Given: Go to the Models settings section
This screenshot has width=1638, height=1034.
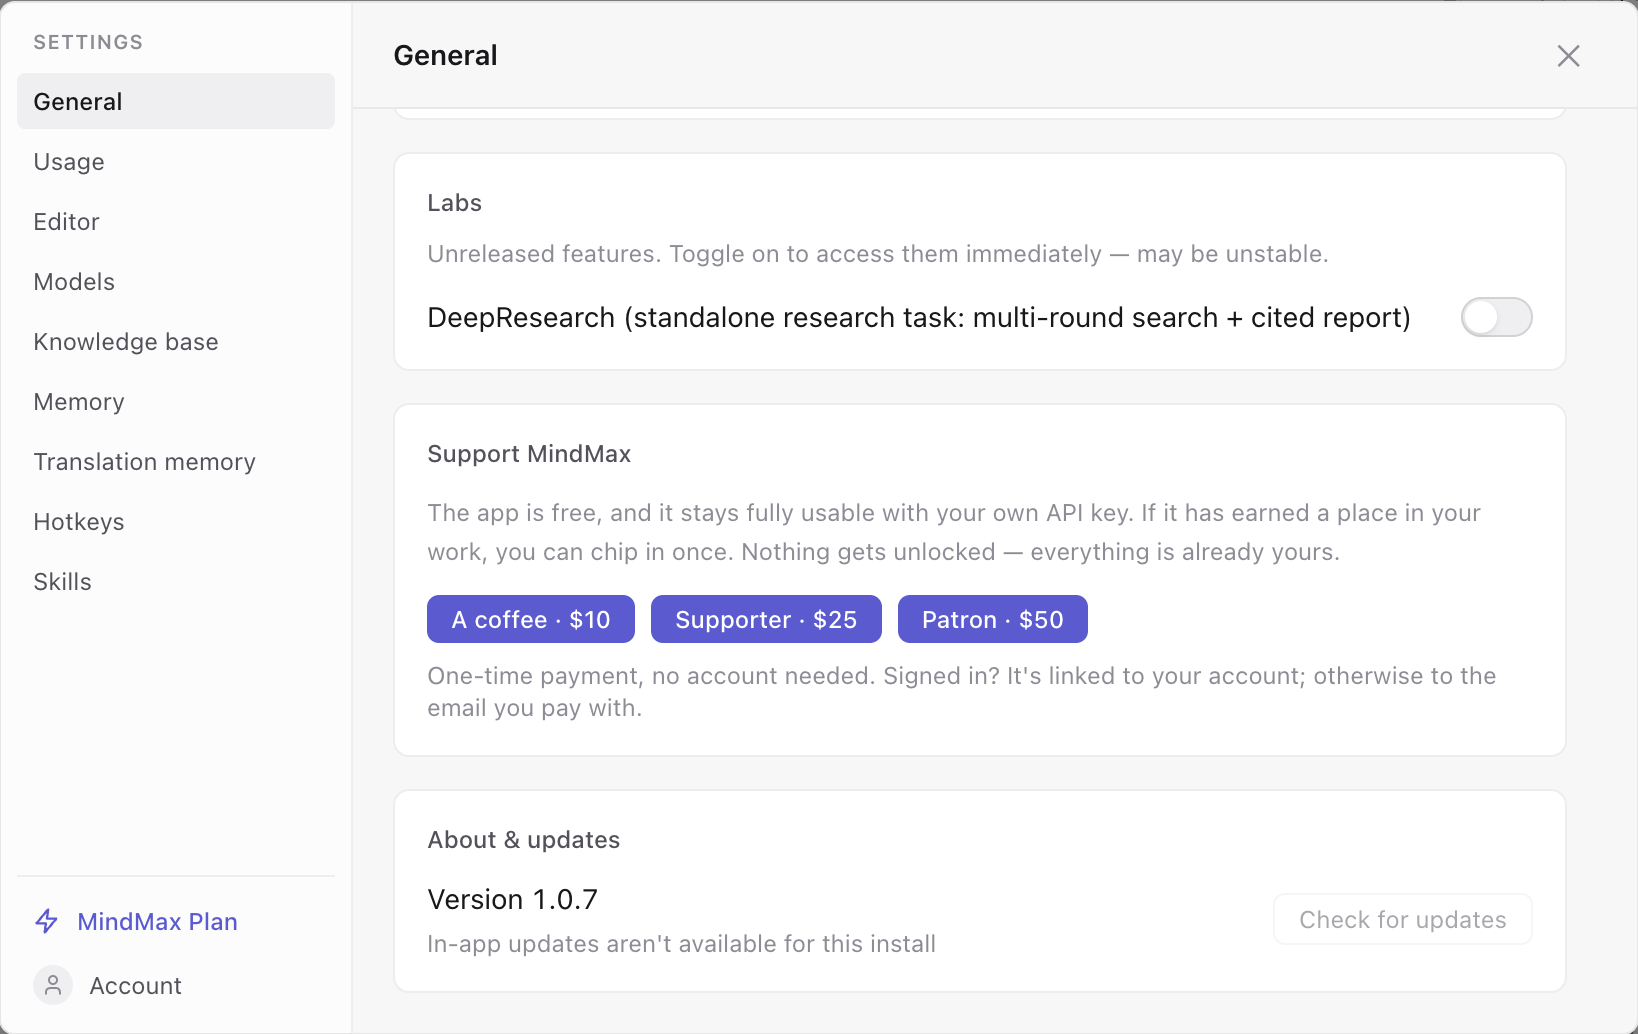Looking at the screenshot, I should 176,282.
